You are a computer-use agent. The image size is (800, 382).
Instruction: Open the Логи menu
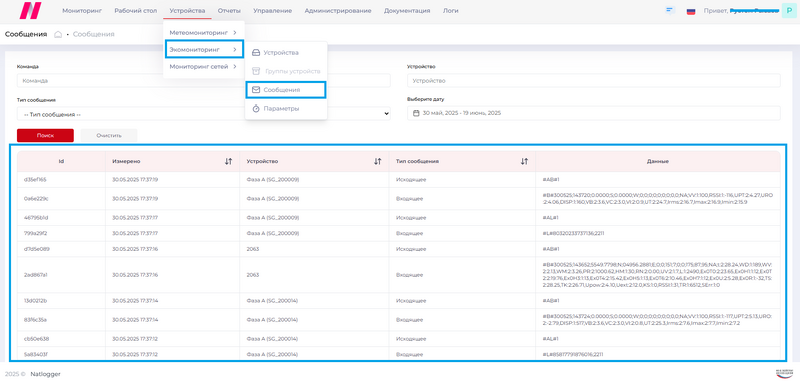coord(451,11)
